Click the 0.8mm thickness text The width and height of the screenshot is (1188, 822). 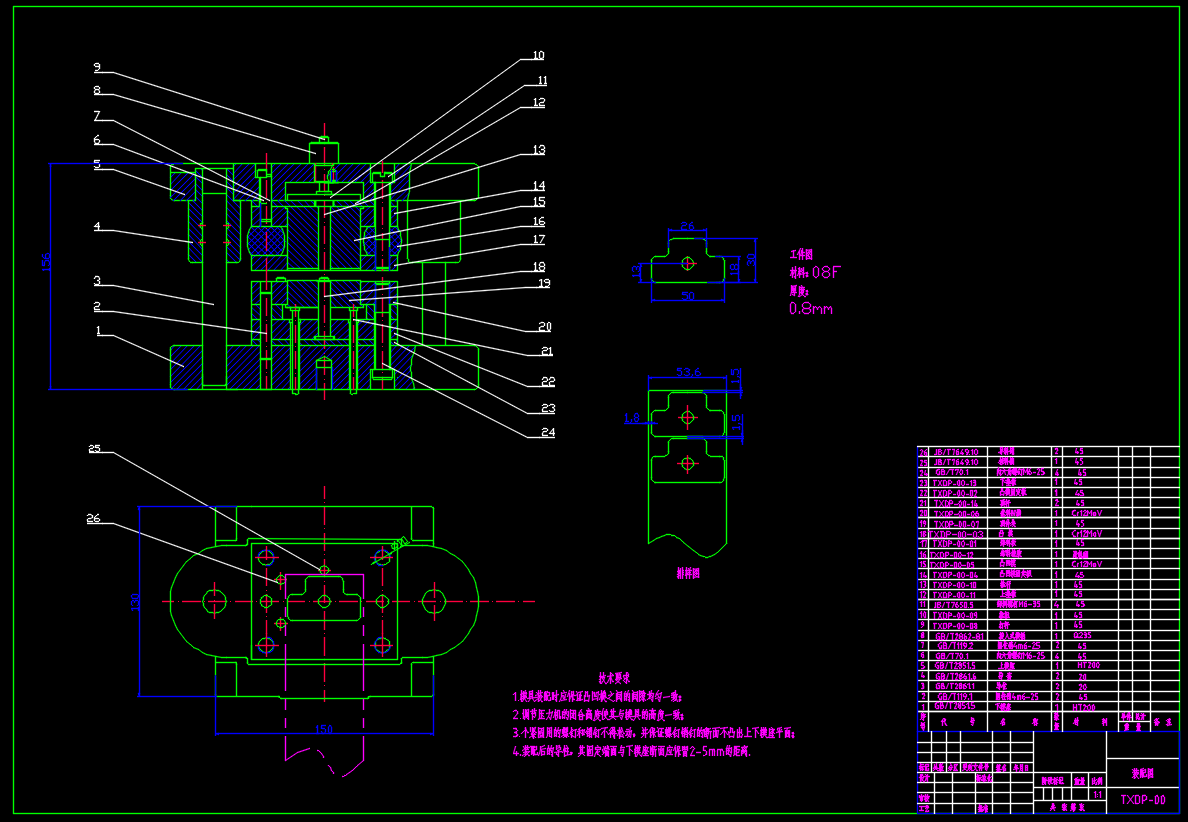tap(811, 309)
